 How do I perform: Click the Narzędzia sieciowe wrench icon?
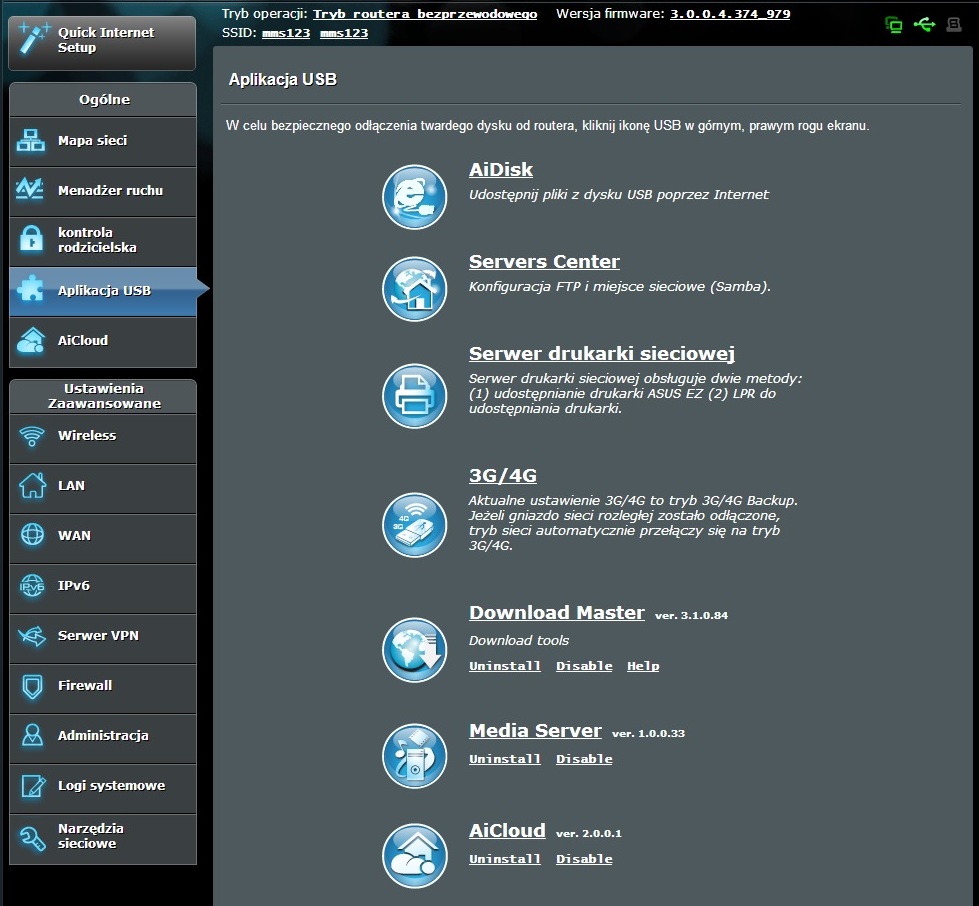tap(32, 838)
